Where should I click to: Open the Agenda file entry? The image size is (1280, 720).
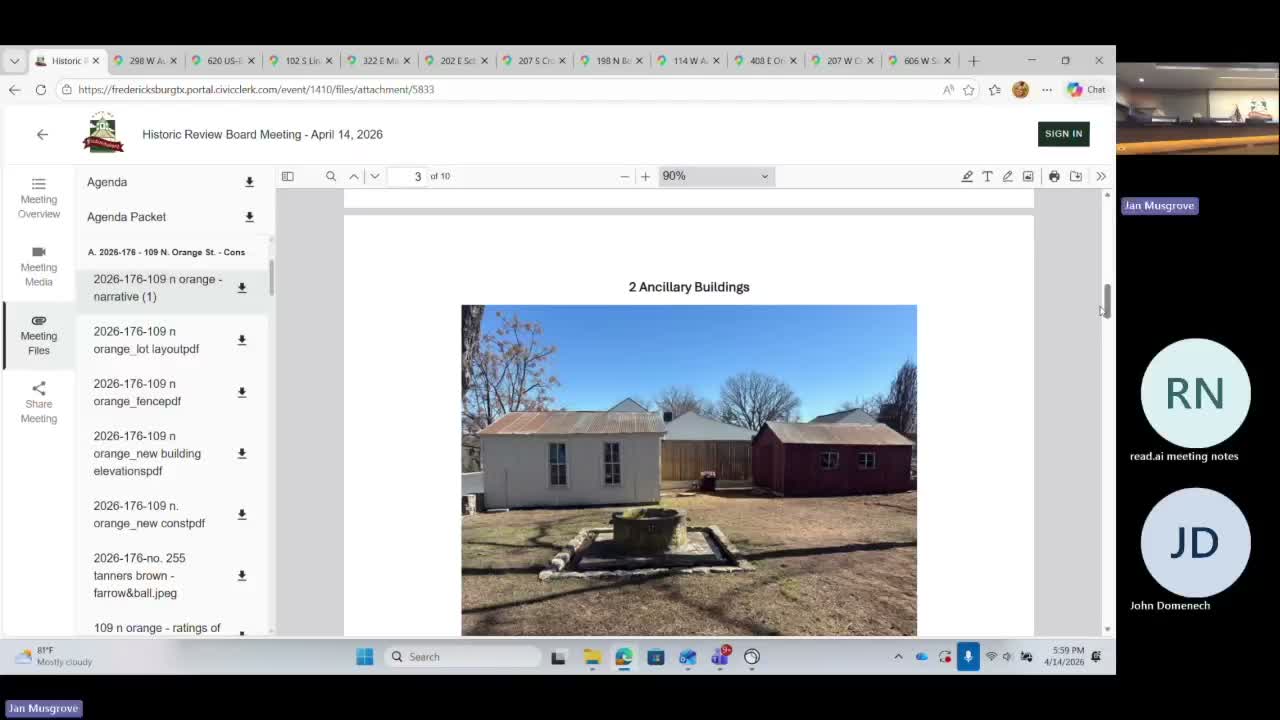coord(107,182)
